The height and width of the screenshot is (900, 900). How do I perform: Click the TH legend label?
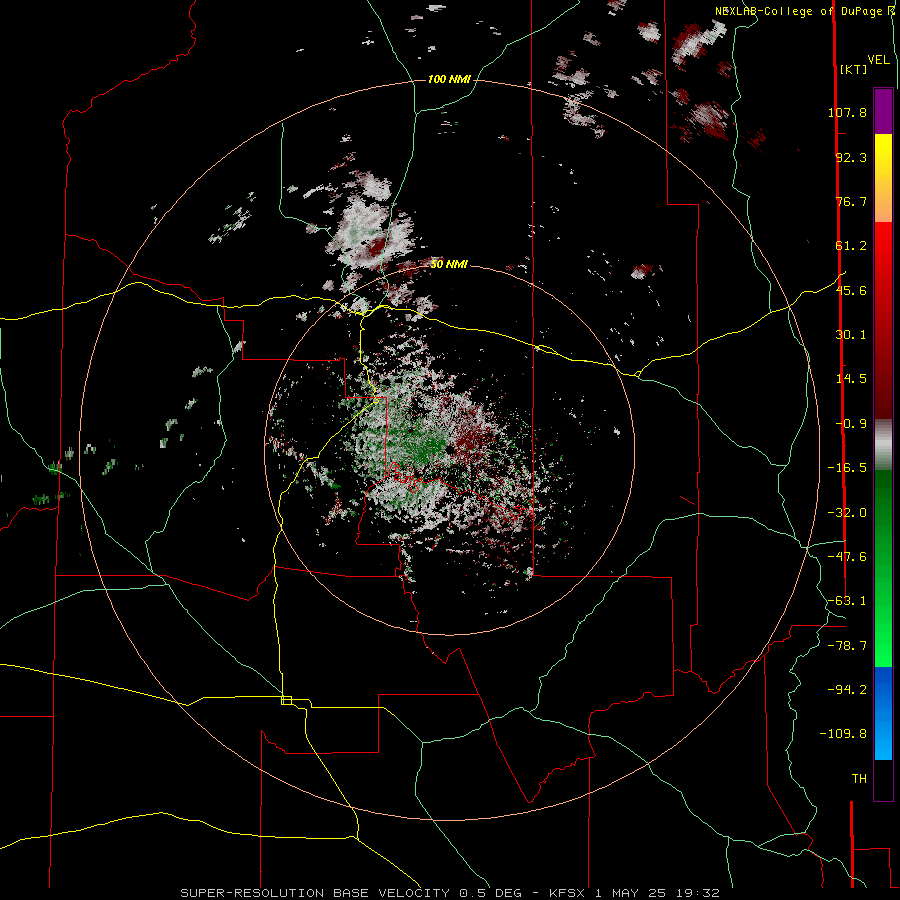coord(859,778)
